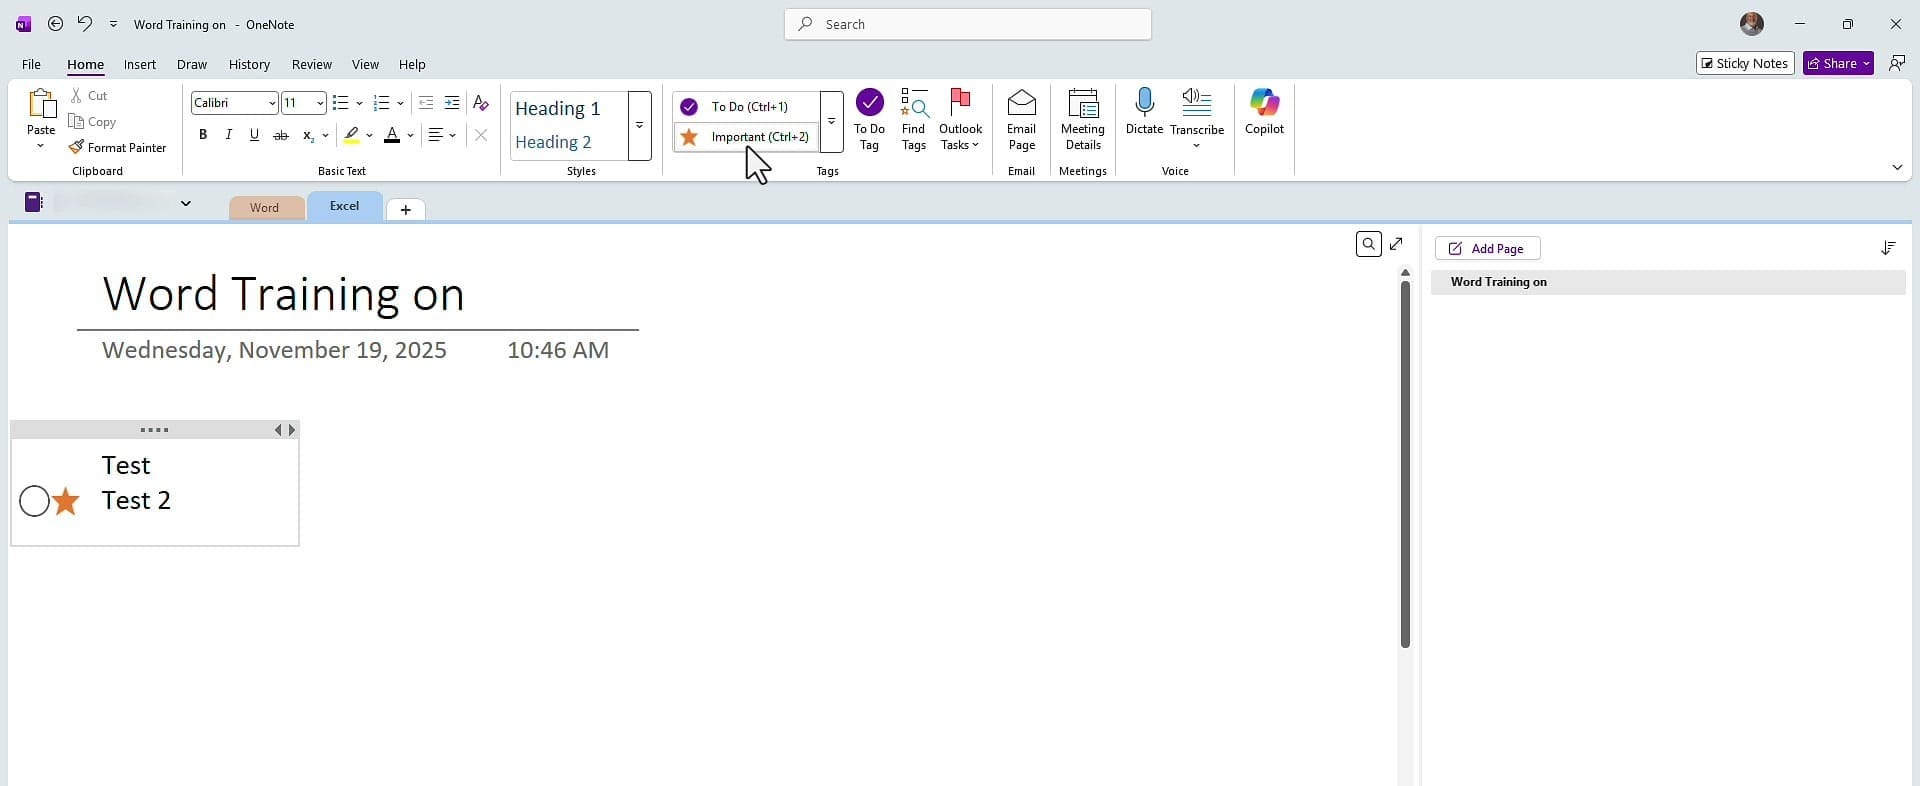Select the Important (Ctrl+2) tag
1920x786 pixels.
pos(746,136)
